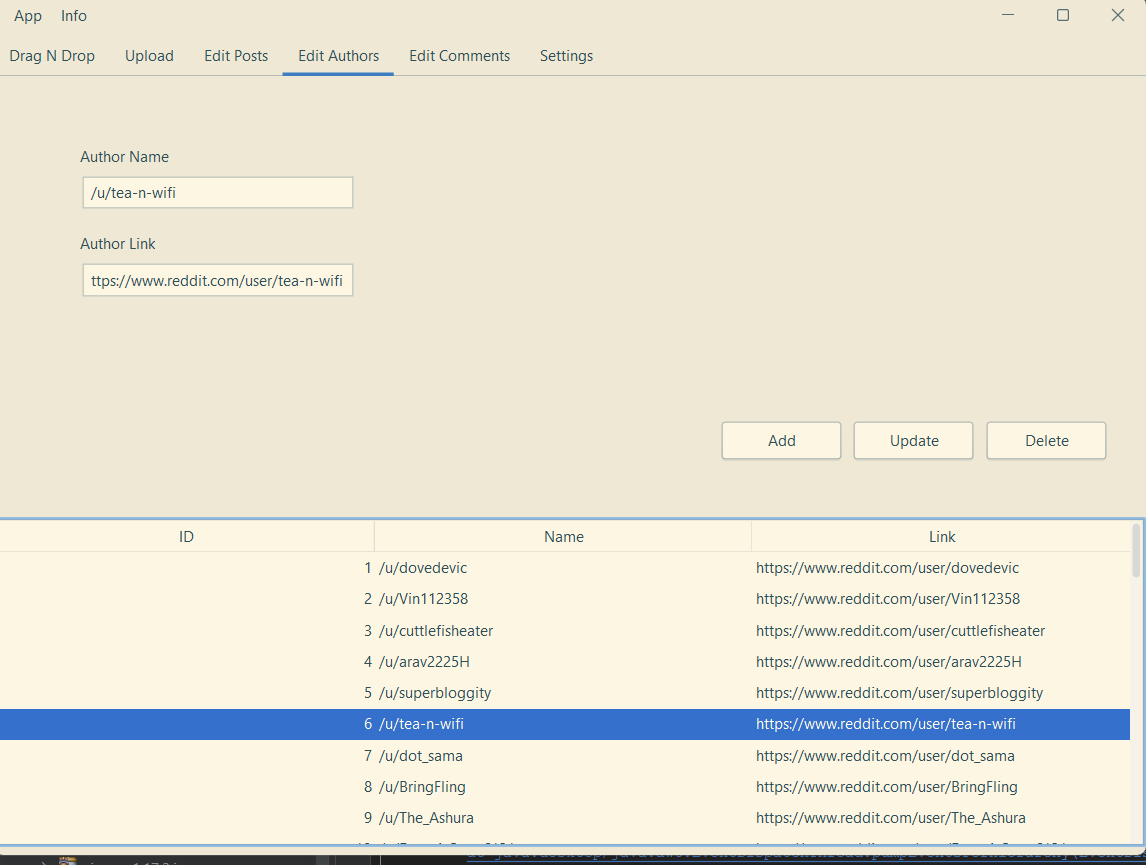
Task: Select the Edit Authors tab
Action: [x=338, y=56]
